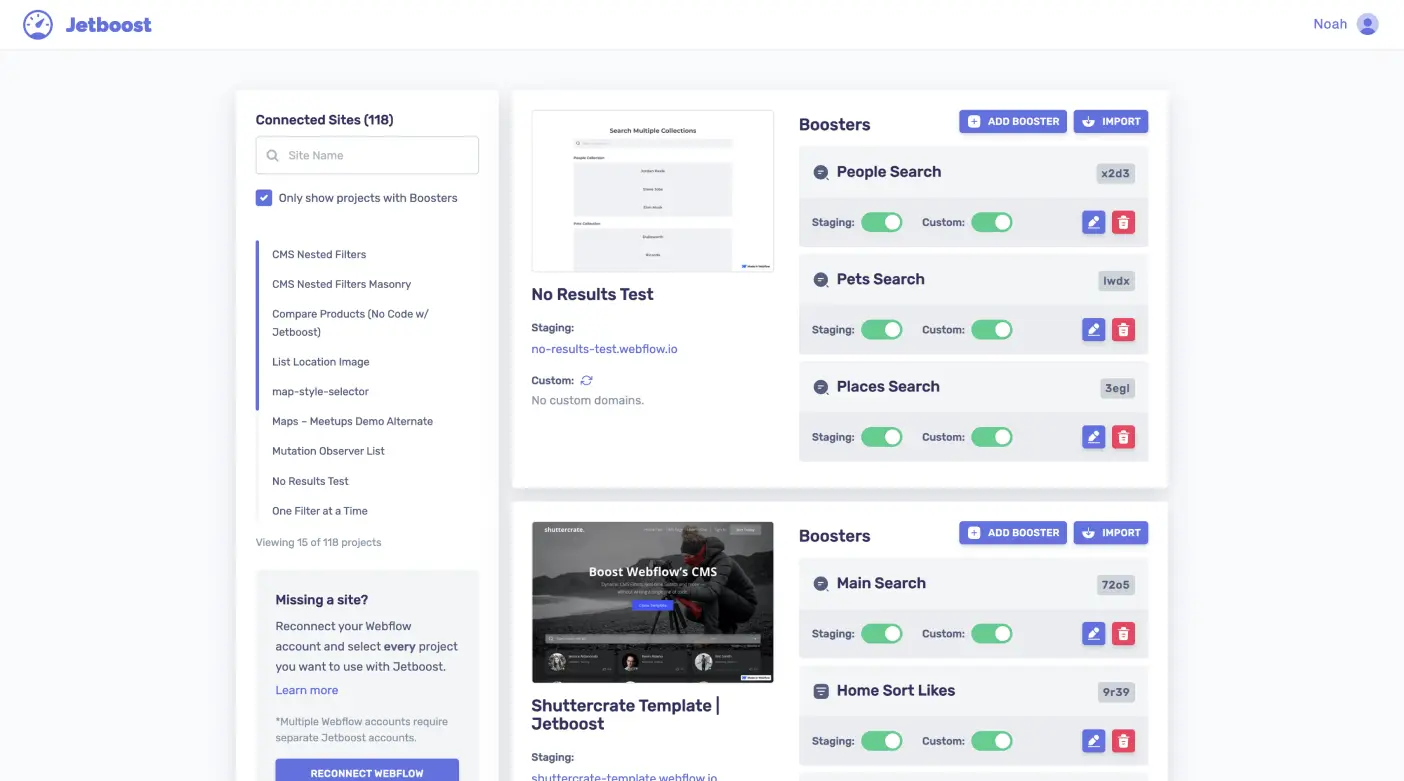
Task: Toggle Custom switch for Places Search
Action: (x=992, y=437)
